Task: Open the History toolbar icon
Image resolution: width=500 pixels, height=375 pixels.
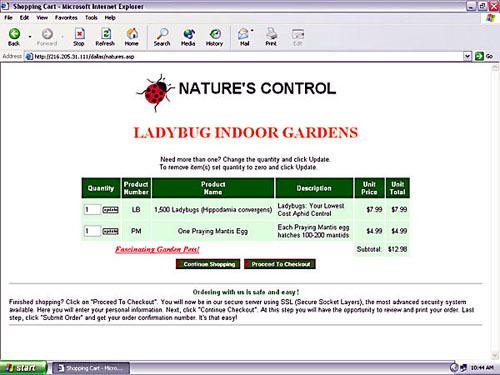Action: click(x=215, y=34)
